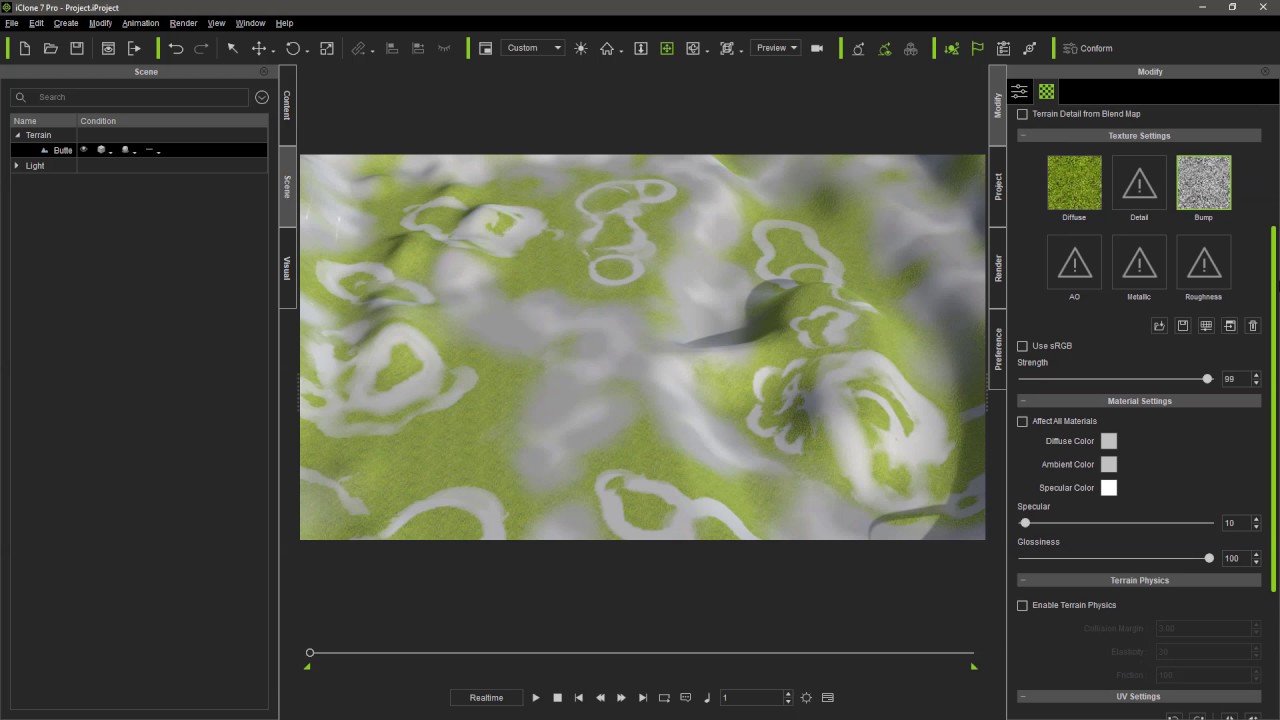Select the Diffuse texture thumbnail
Image resolution: width=1280 pixels, height=720 pixels.
coord(1074,182)
